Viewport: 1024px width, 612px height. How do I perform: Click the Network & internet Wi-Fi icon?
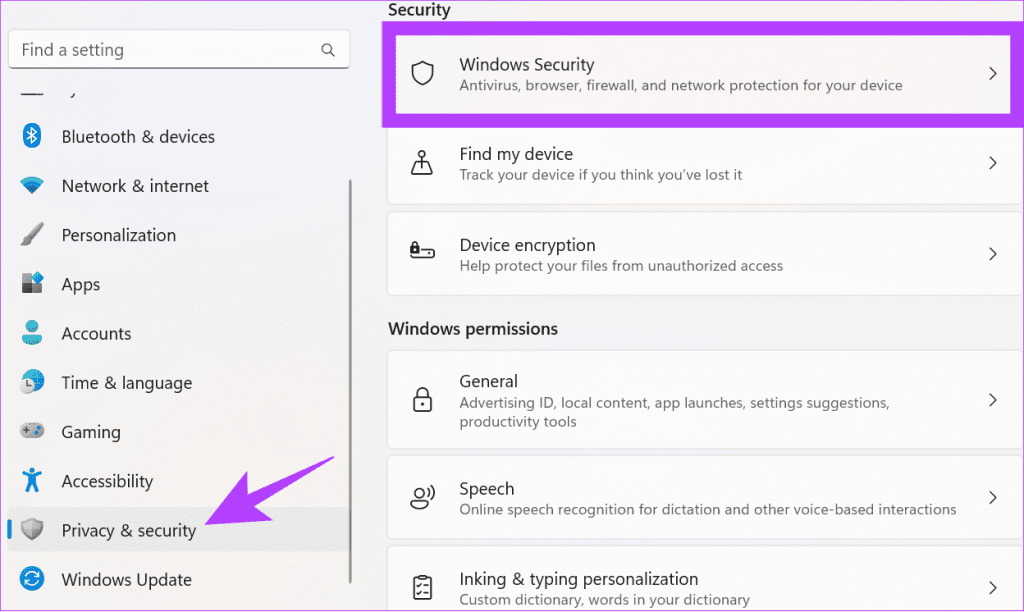[x=32, y=186]
